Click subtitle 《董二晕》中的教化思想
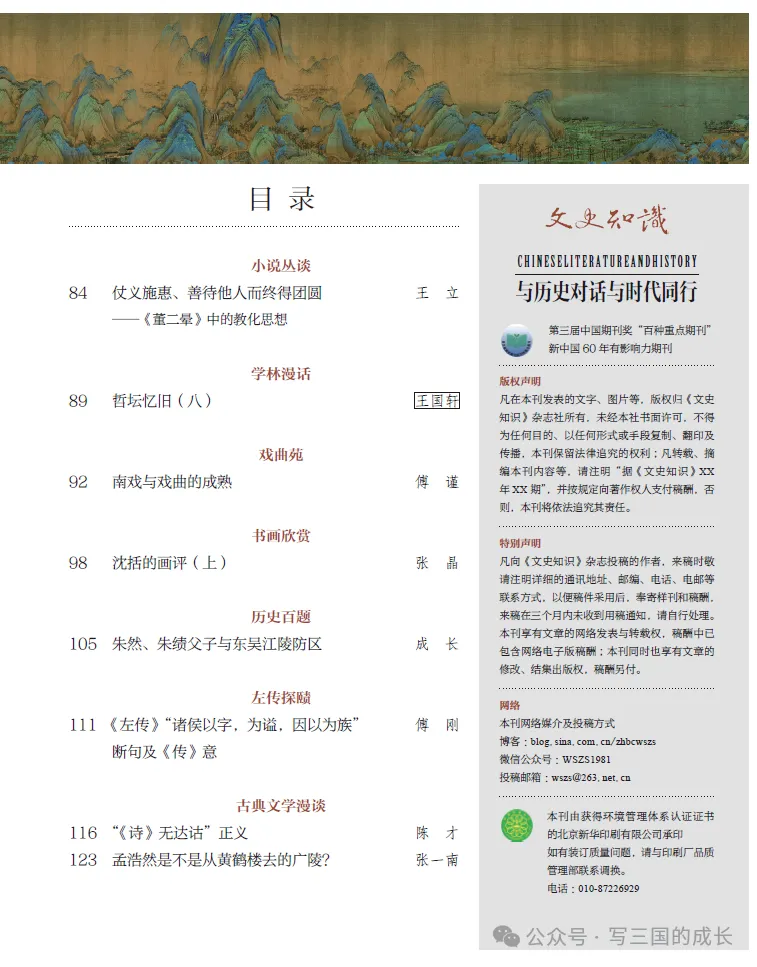 click(200, 319)
